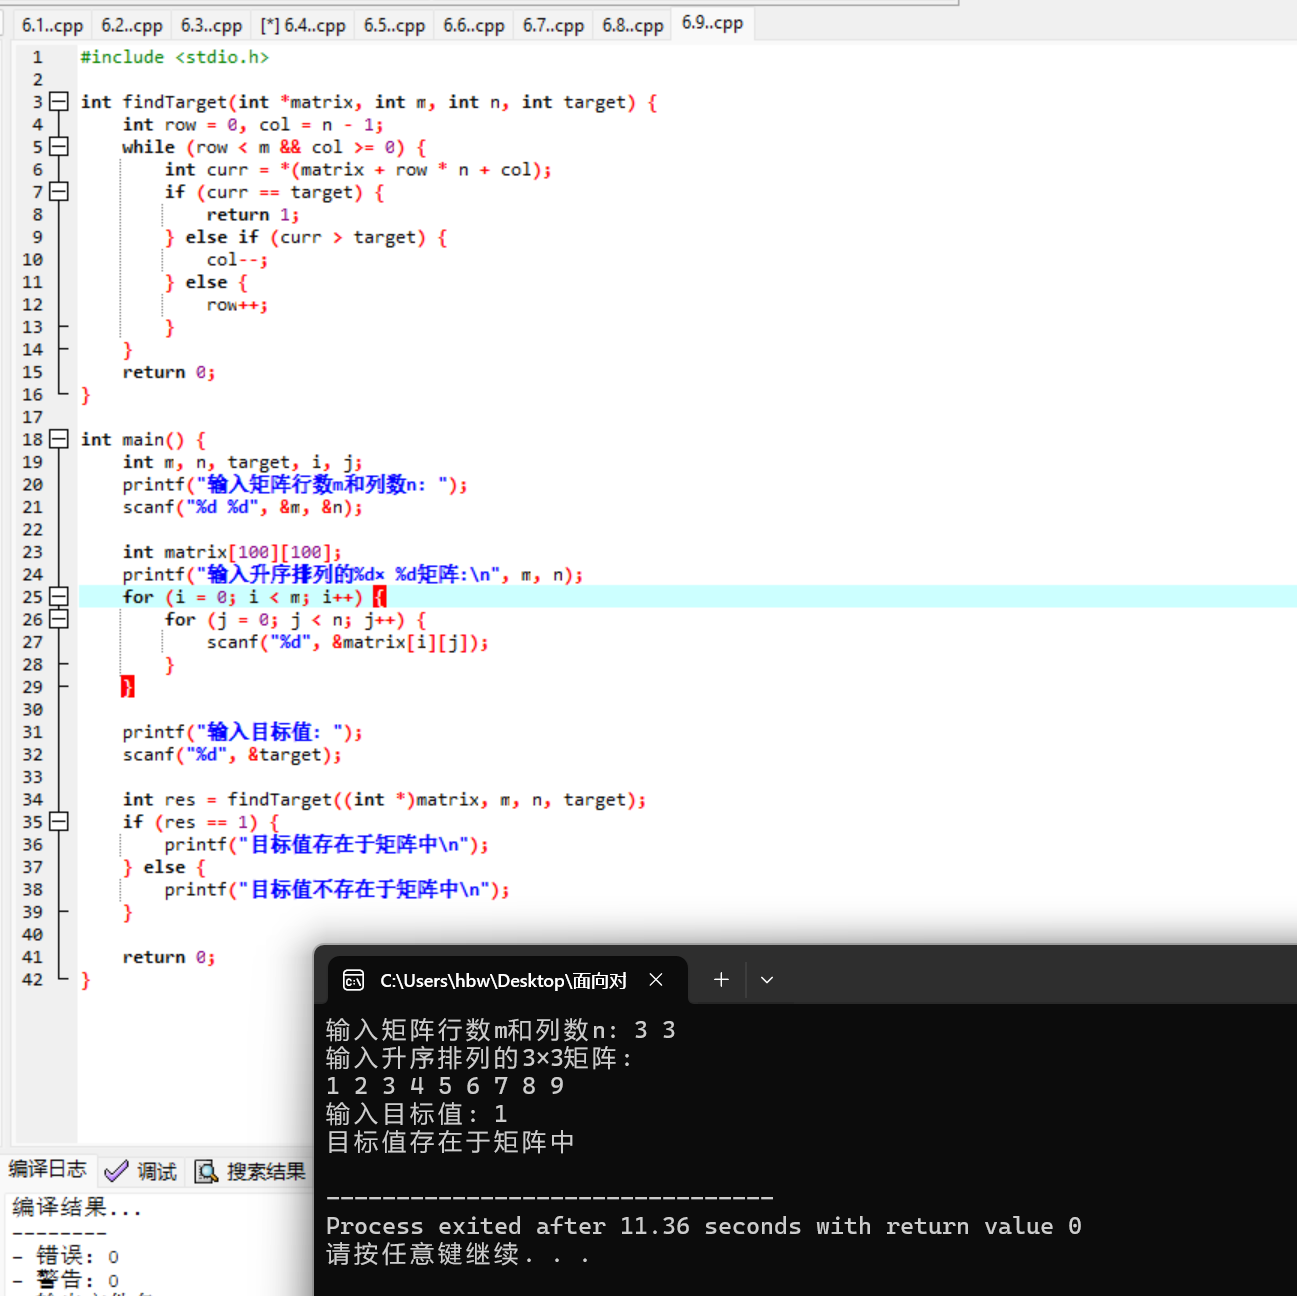The height and width of the screenshot is (1296, 1297).
Task: Open the 编译日志 compile log tab
Action: [47, 1169]
